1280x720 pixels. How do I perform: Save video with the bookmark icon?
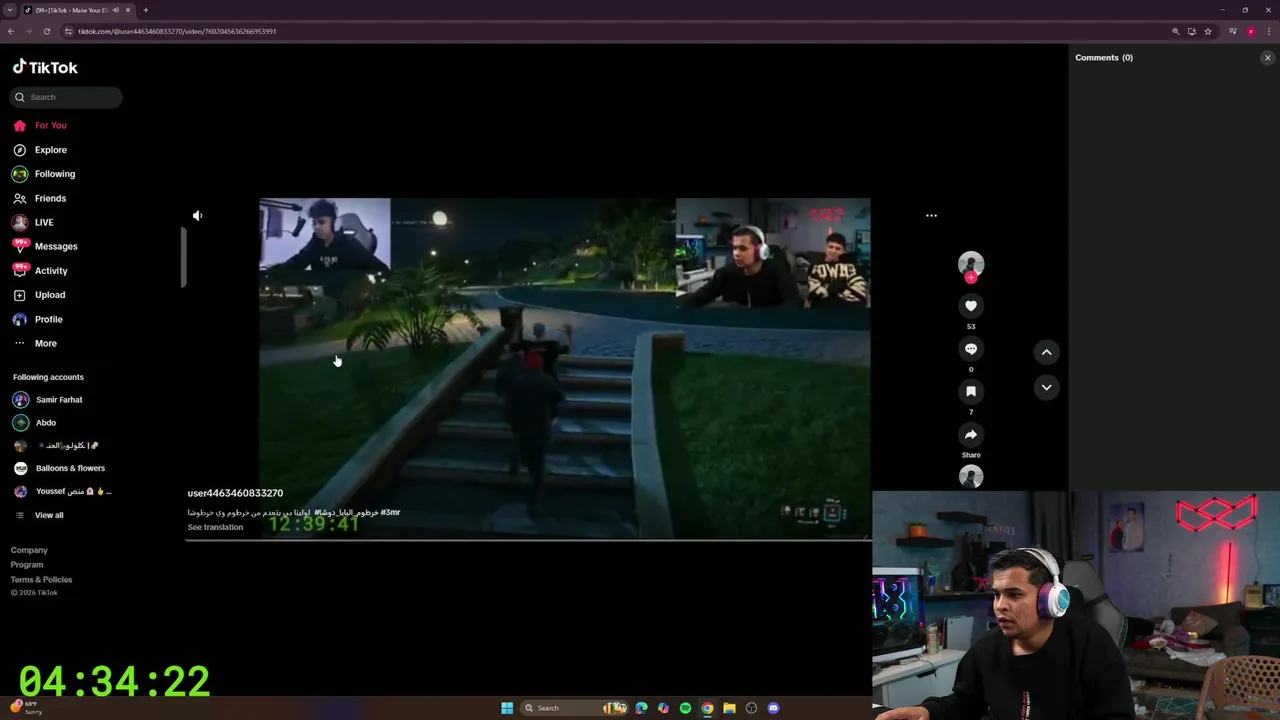971,391
